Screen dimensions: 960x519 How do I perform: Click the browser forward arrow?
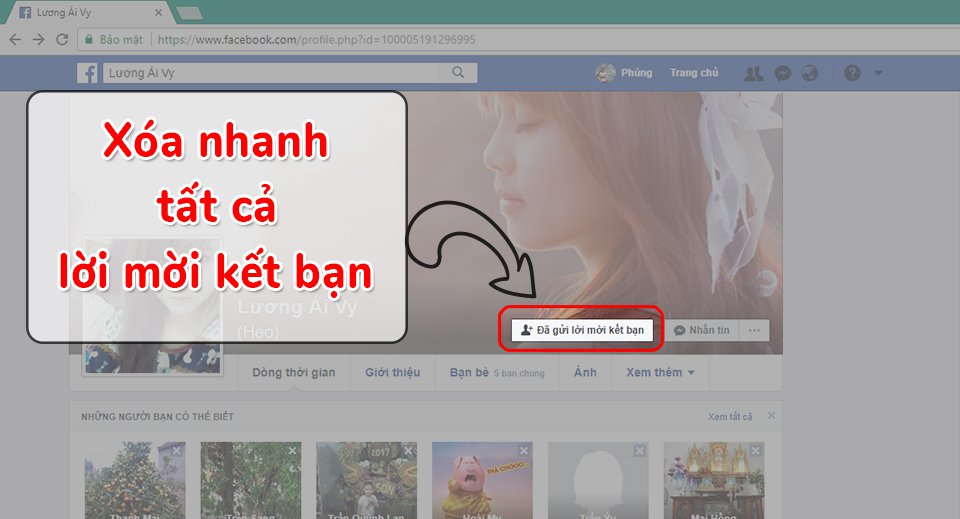[x=39, y=40]
